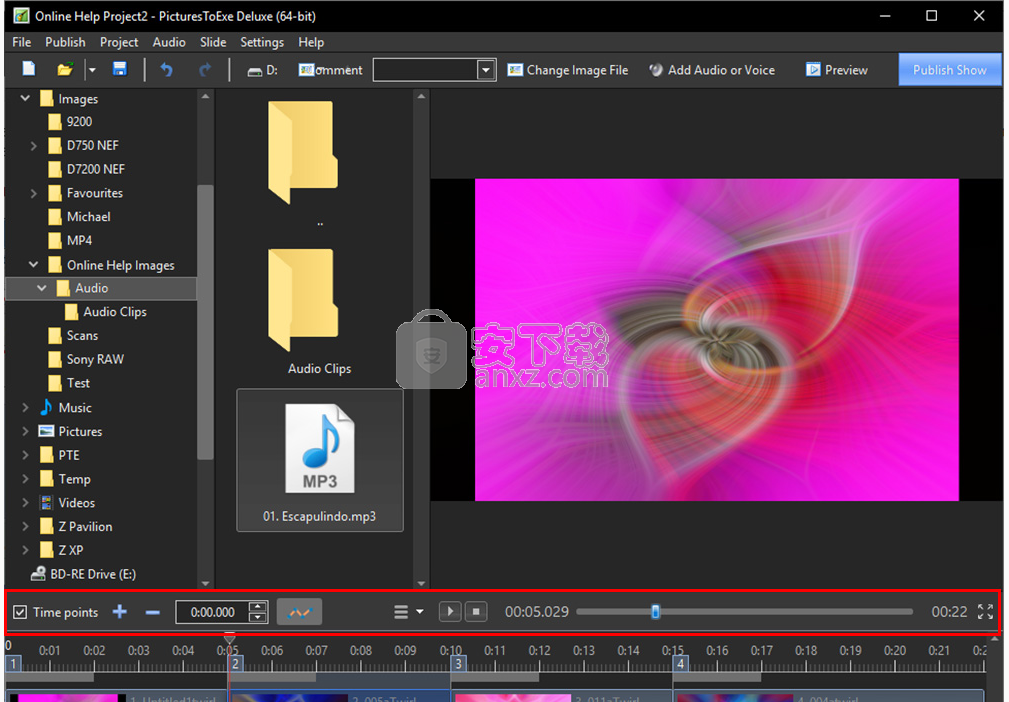Collapse the Audio folder node
Viewport: 1009px width, 702px height.
tap(42, 288)
